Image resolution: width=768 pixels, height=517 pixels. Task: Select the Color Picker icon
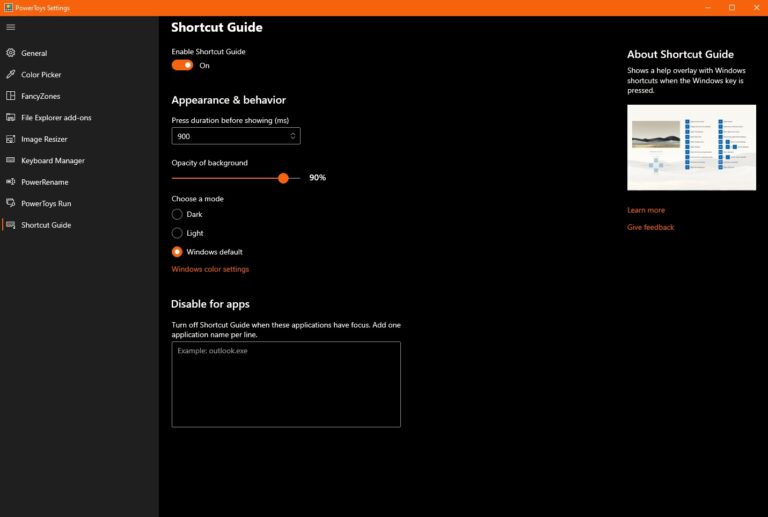(x=11, y=75)
